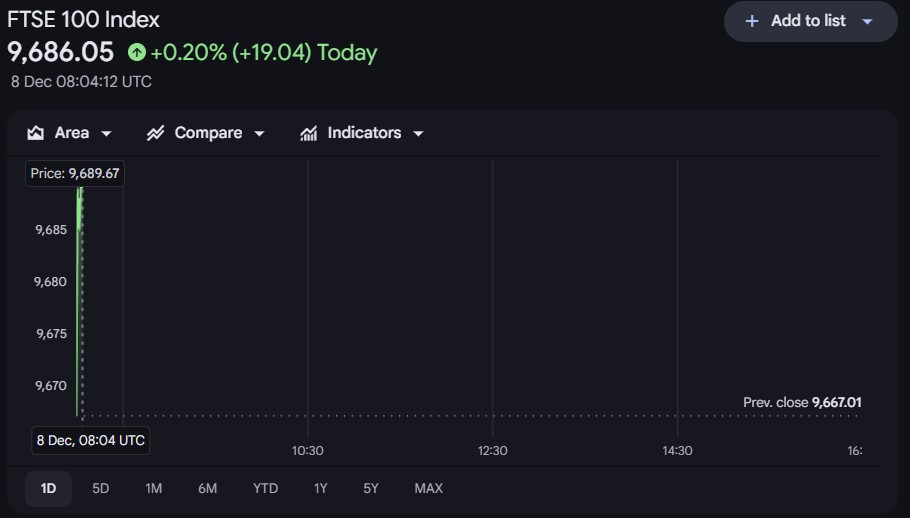The height and width of the screenshot is (518, 910).
Task: Click the 9,685 price axis label
Action: click(51, 230)
